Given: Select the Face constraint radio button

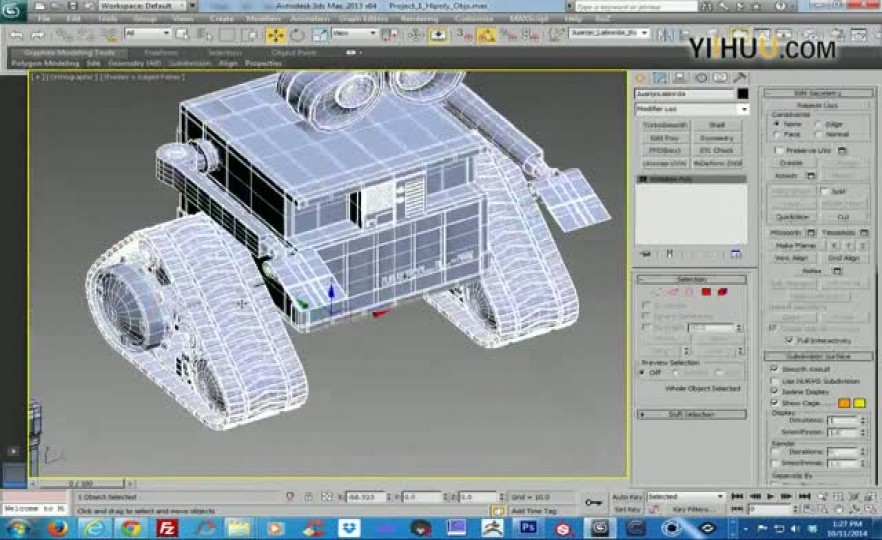Looking at the screenshot, I should [x=777, y=134].
